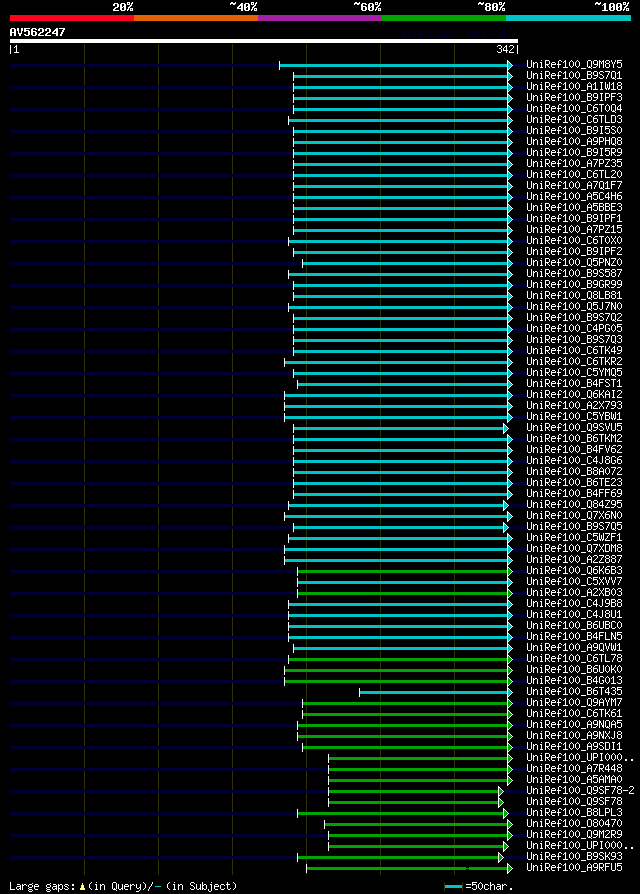Select the UniRef100_A9SDI1 label
Screen dimensions: 640x894
[x=574, y=747]
